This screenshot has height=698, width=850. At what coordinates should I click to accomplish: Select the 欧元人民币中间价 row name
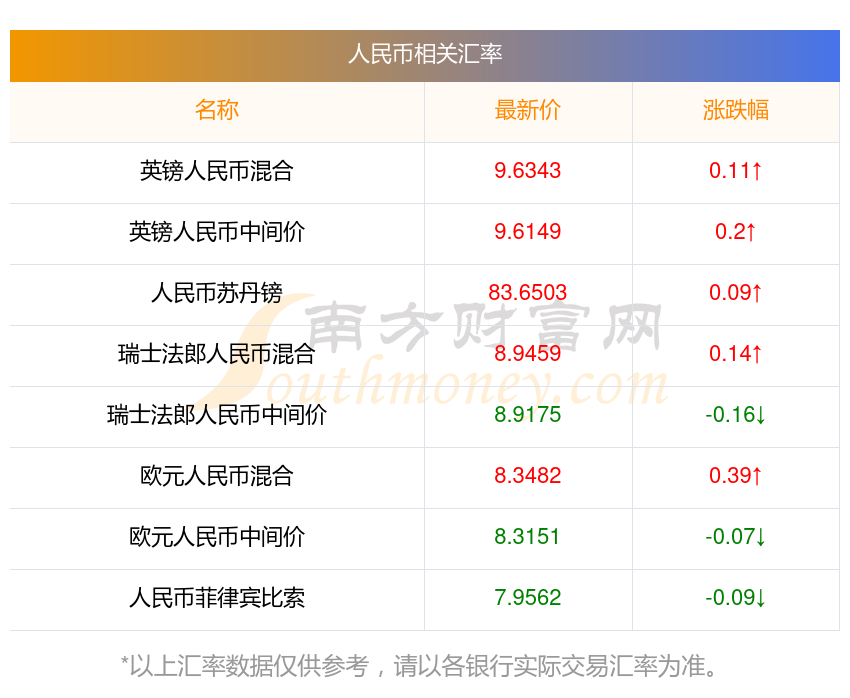click(x=217, y=537)
